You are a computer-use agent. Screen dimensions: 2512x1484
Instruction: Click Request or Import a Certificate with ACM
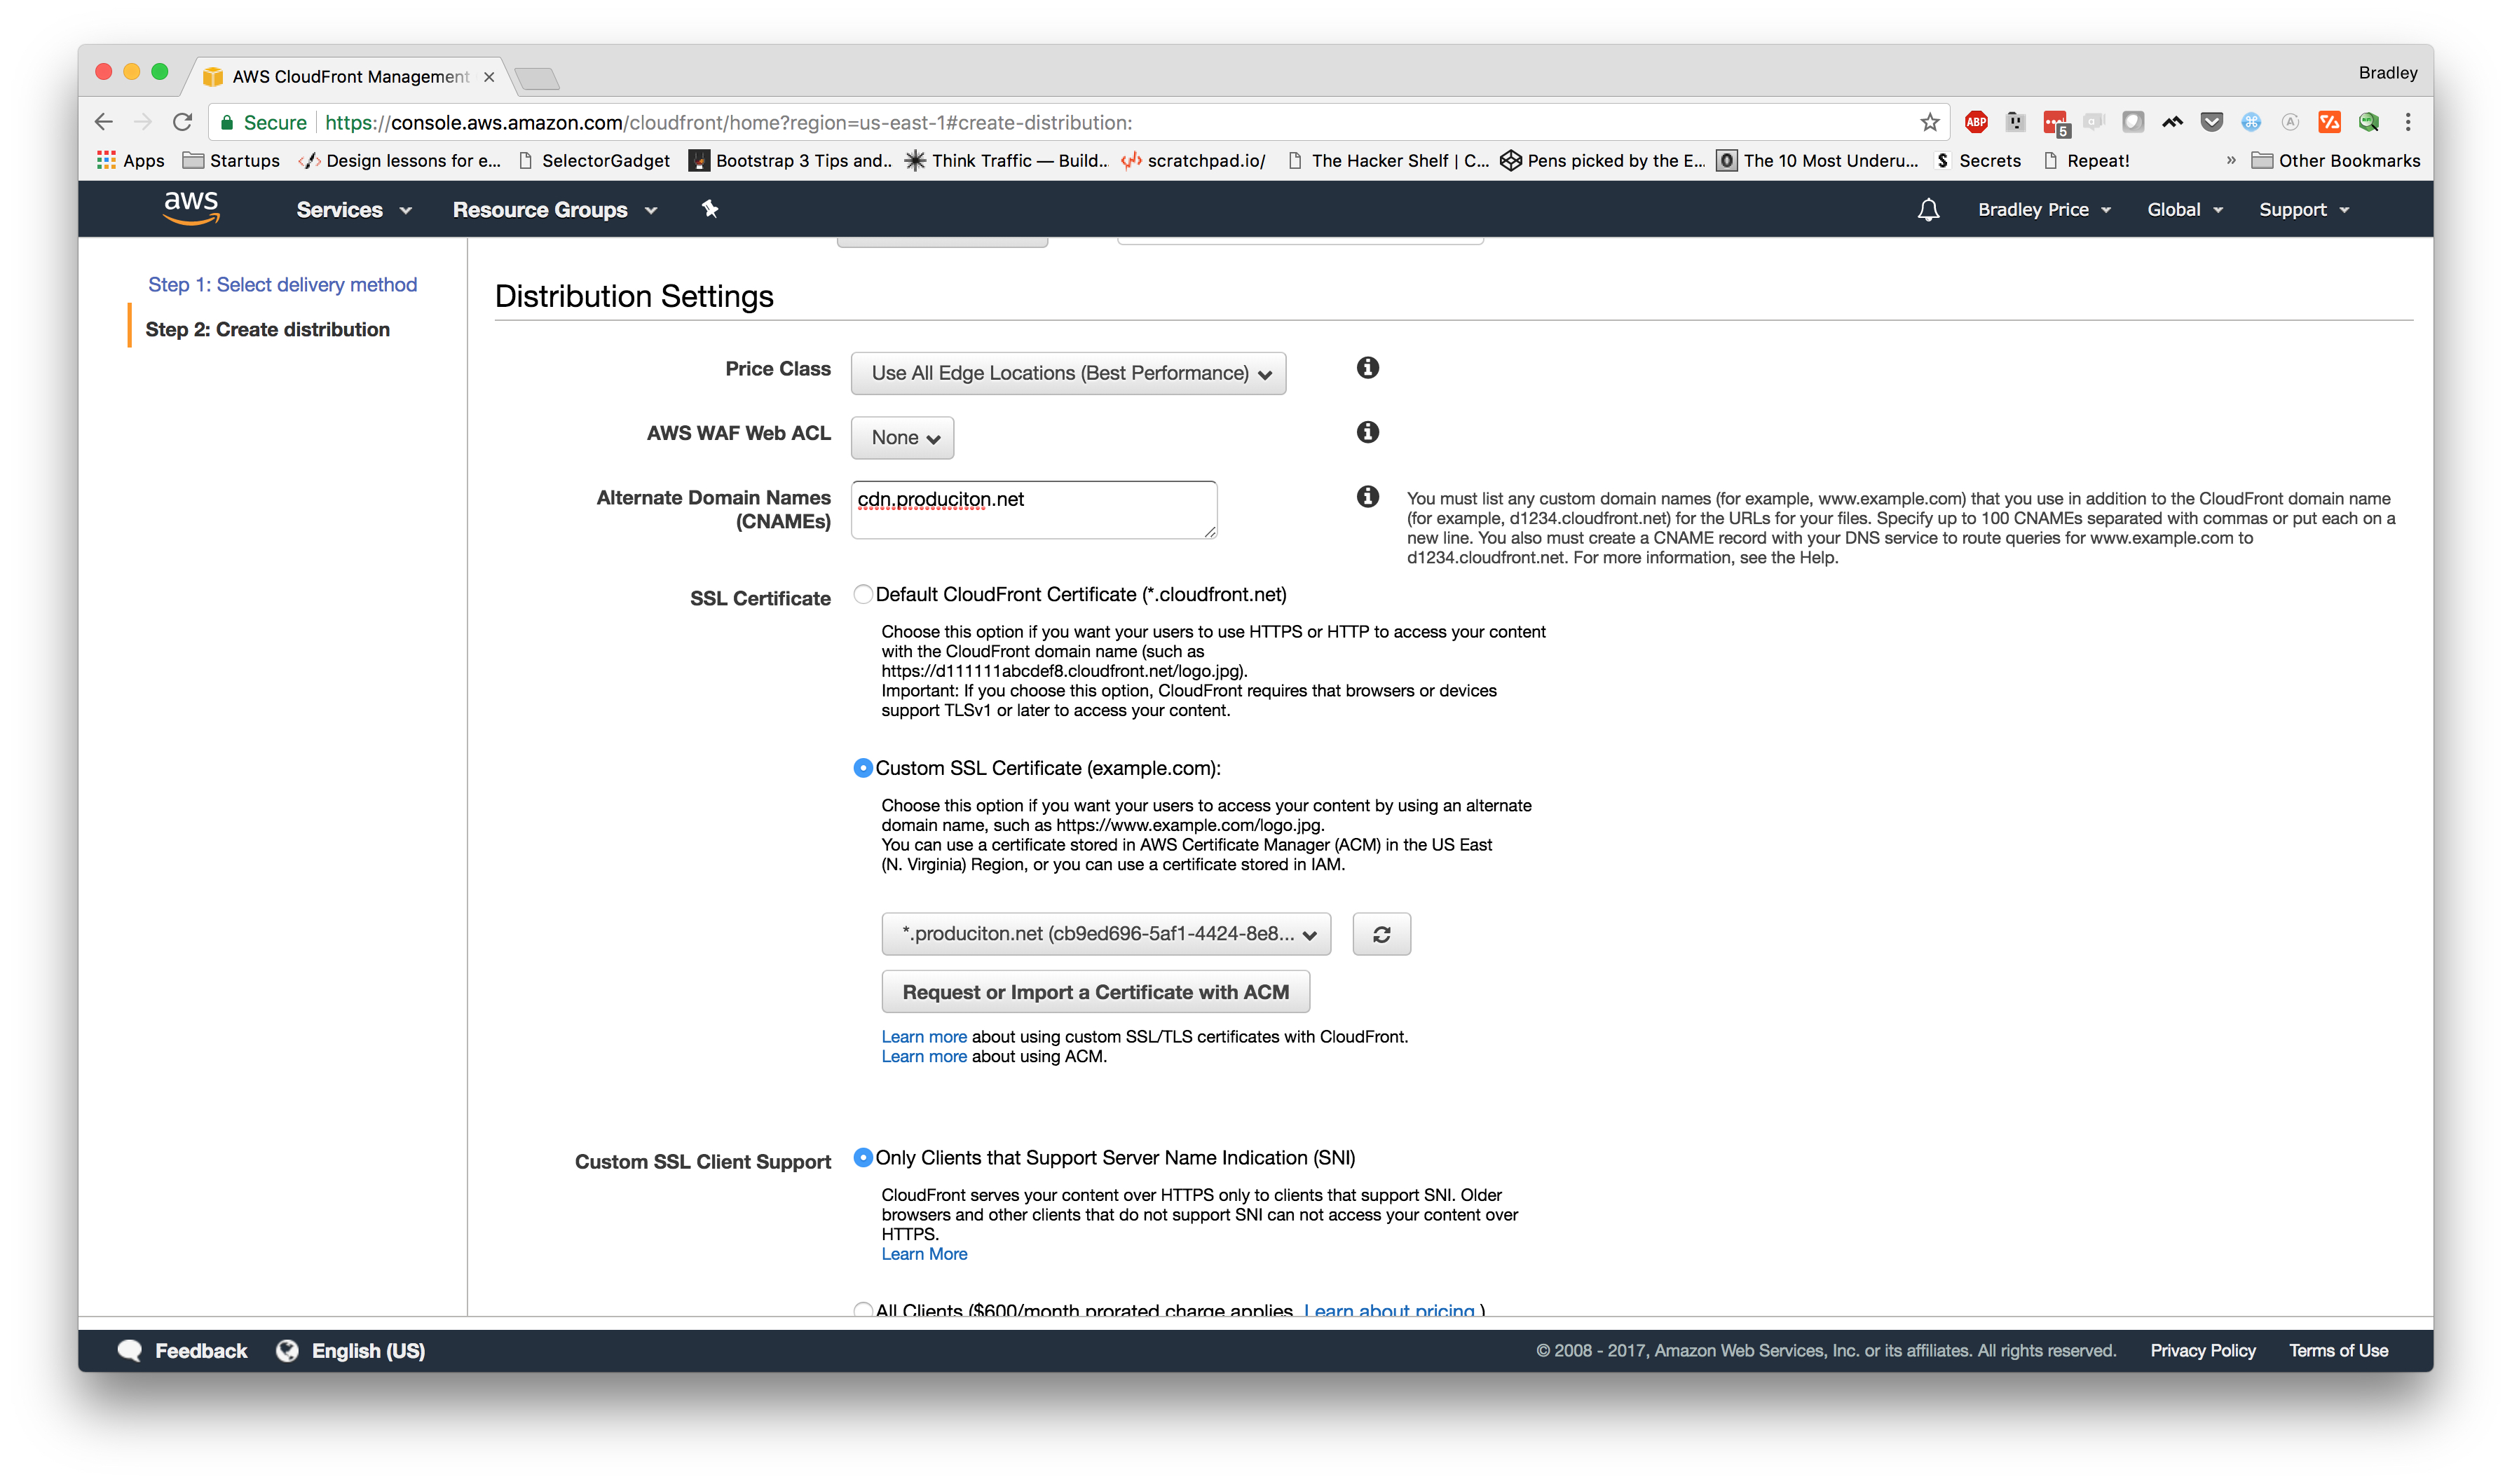pos(1095,992)
